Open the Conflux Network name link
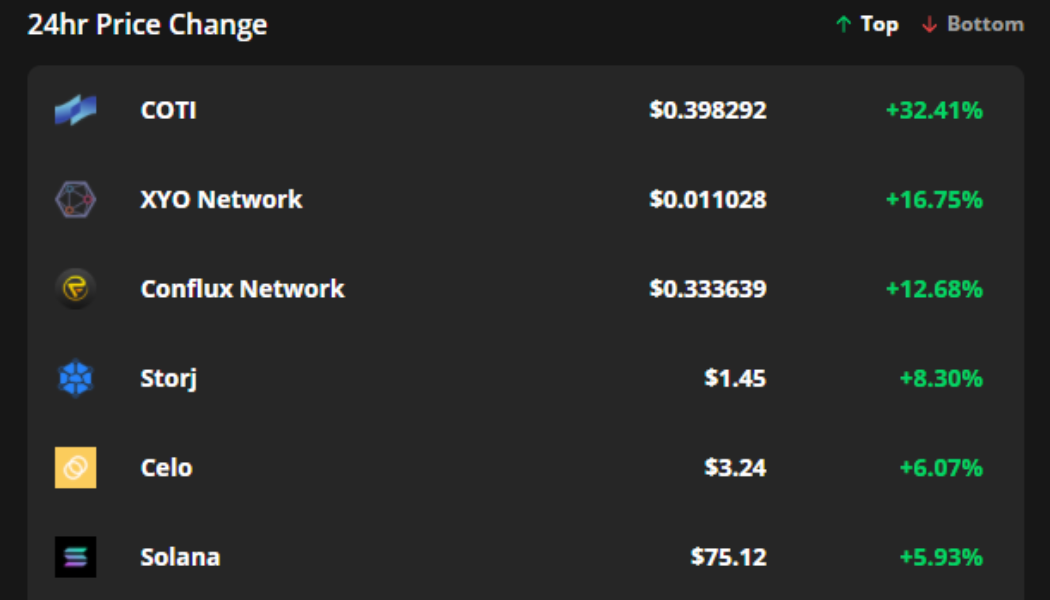Screen dimensions: 1050x600 tap(242, 289)
